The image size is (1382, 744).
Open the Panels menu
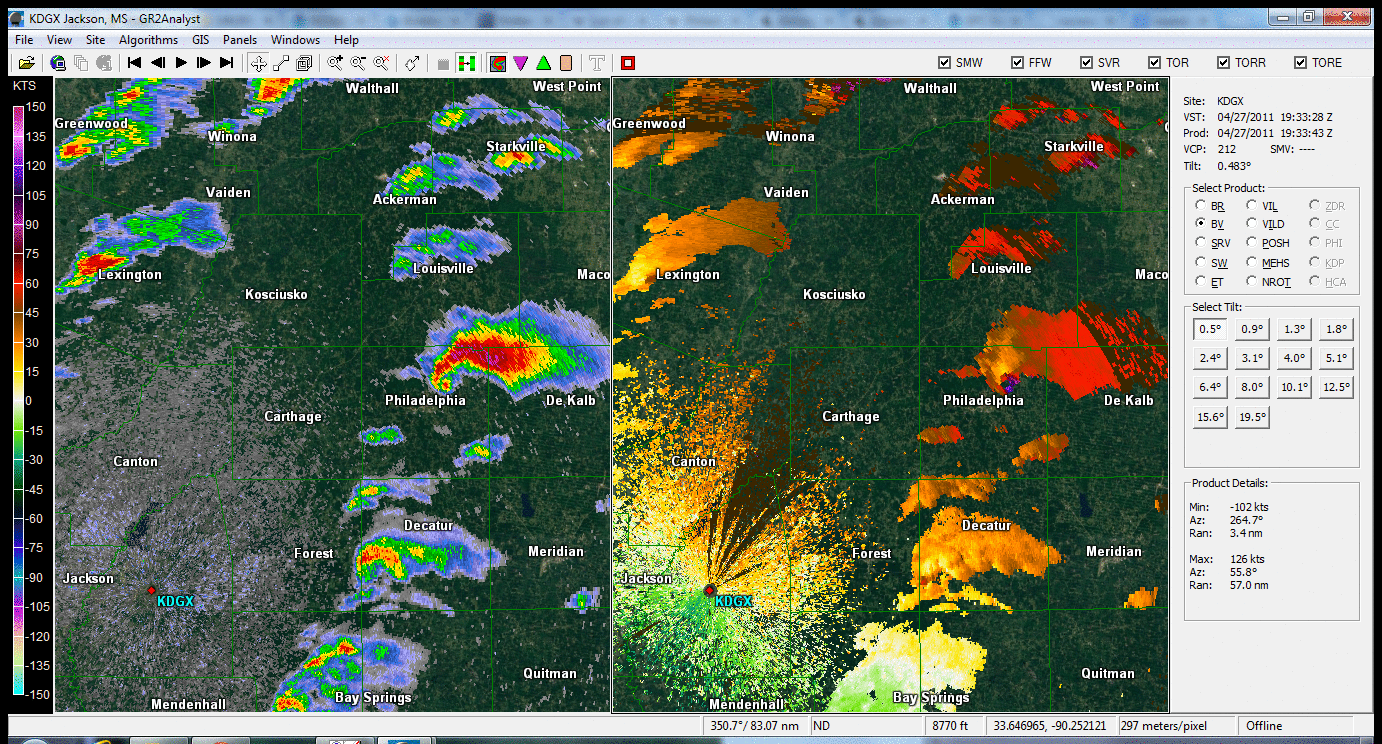click(x=240, y=40)
